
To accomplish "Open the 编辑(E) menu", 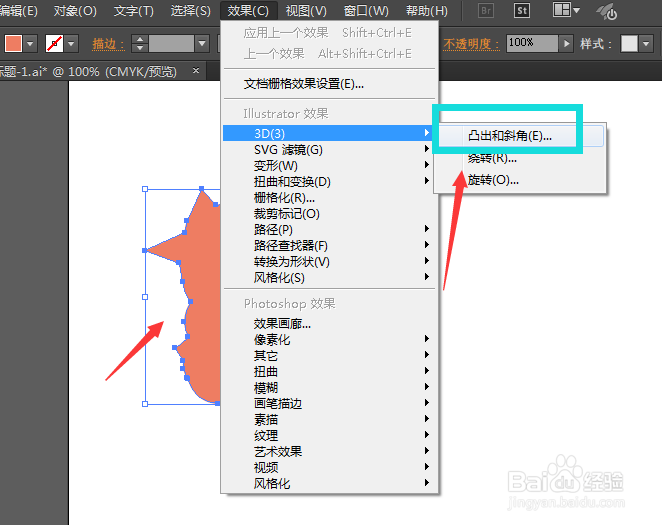I will [19, 11].
